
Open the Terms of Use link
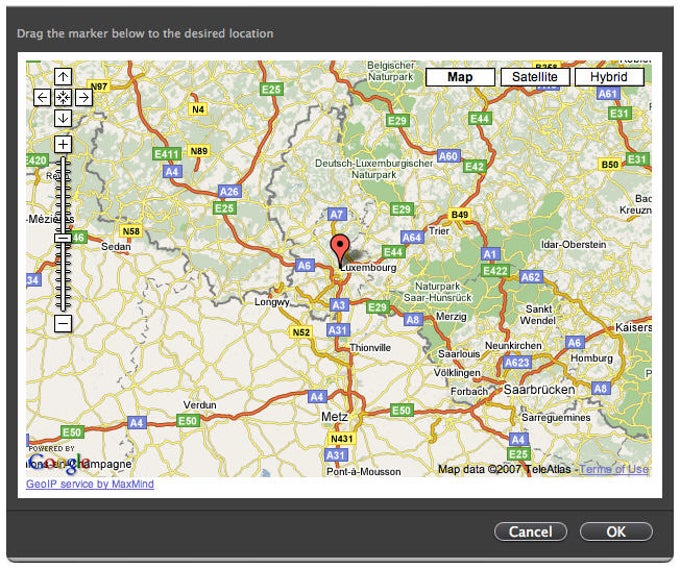click(614, 469)
